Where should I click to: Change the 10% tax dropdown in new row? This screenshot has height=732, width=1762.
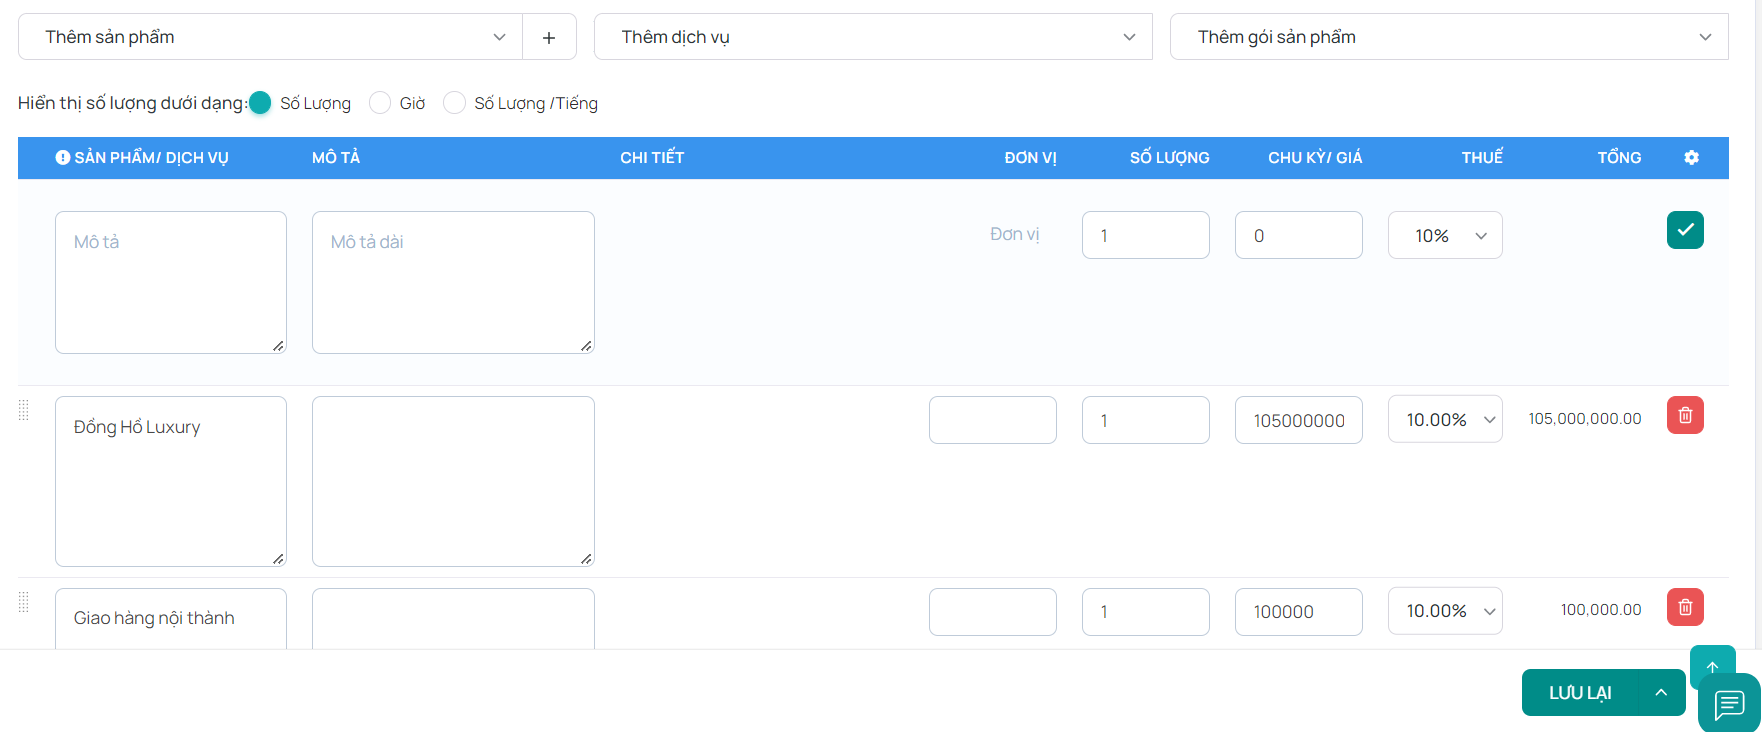[1445, 236]
